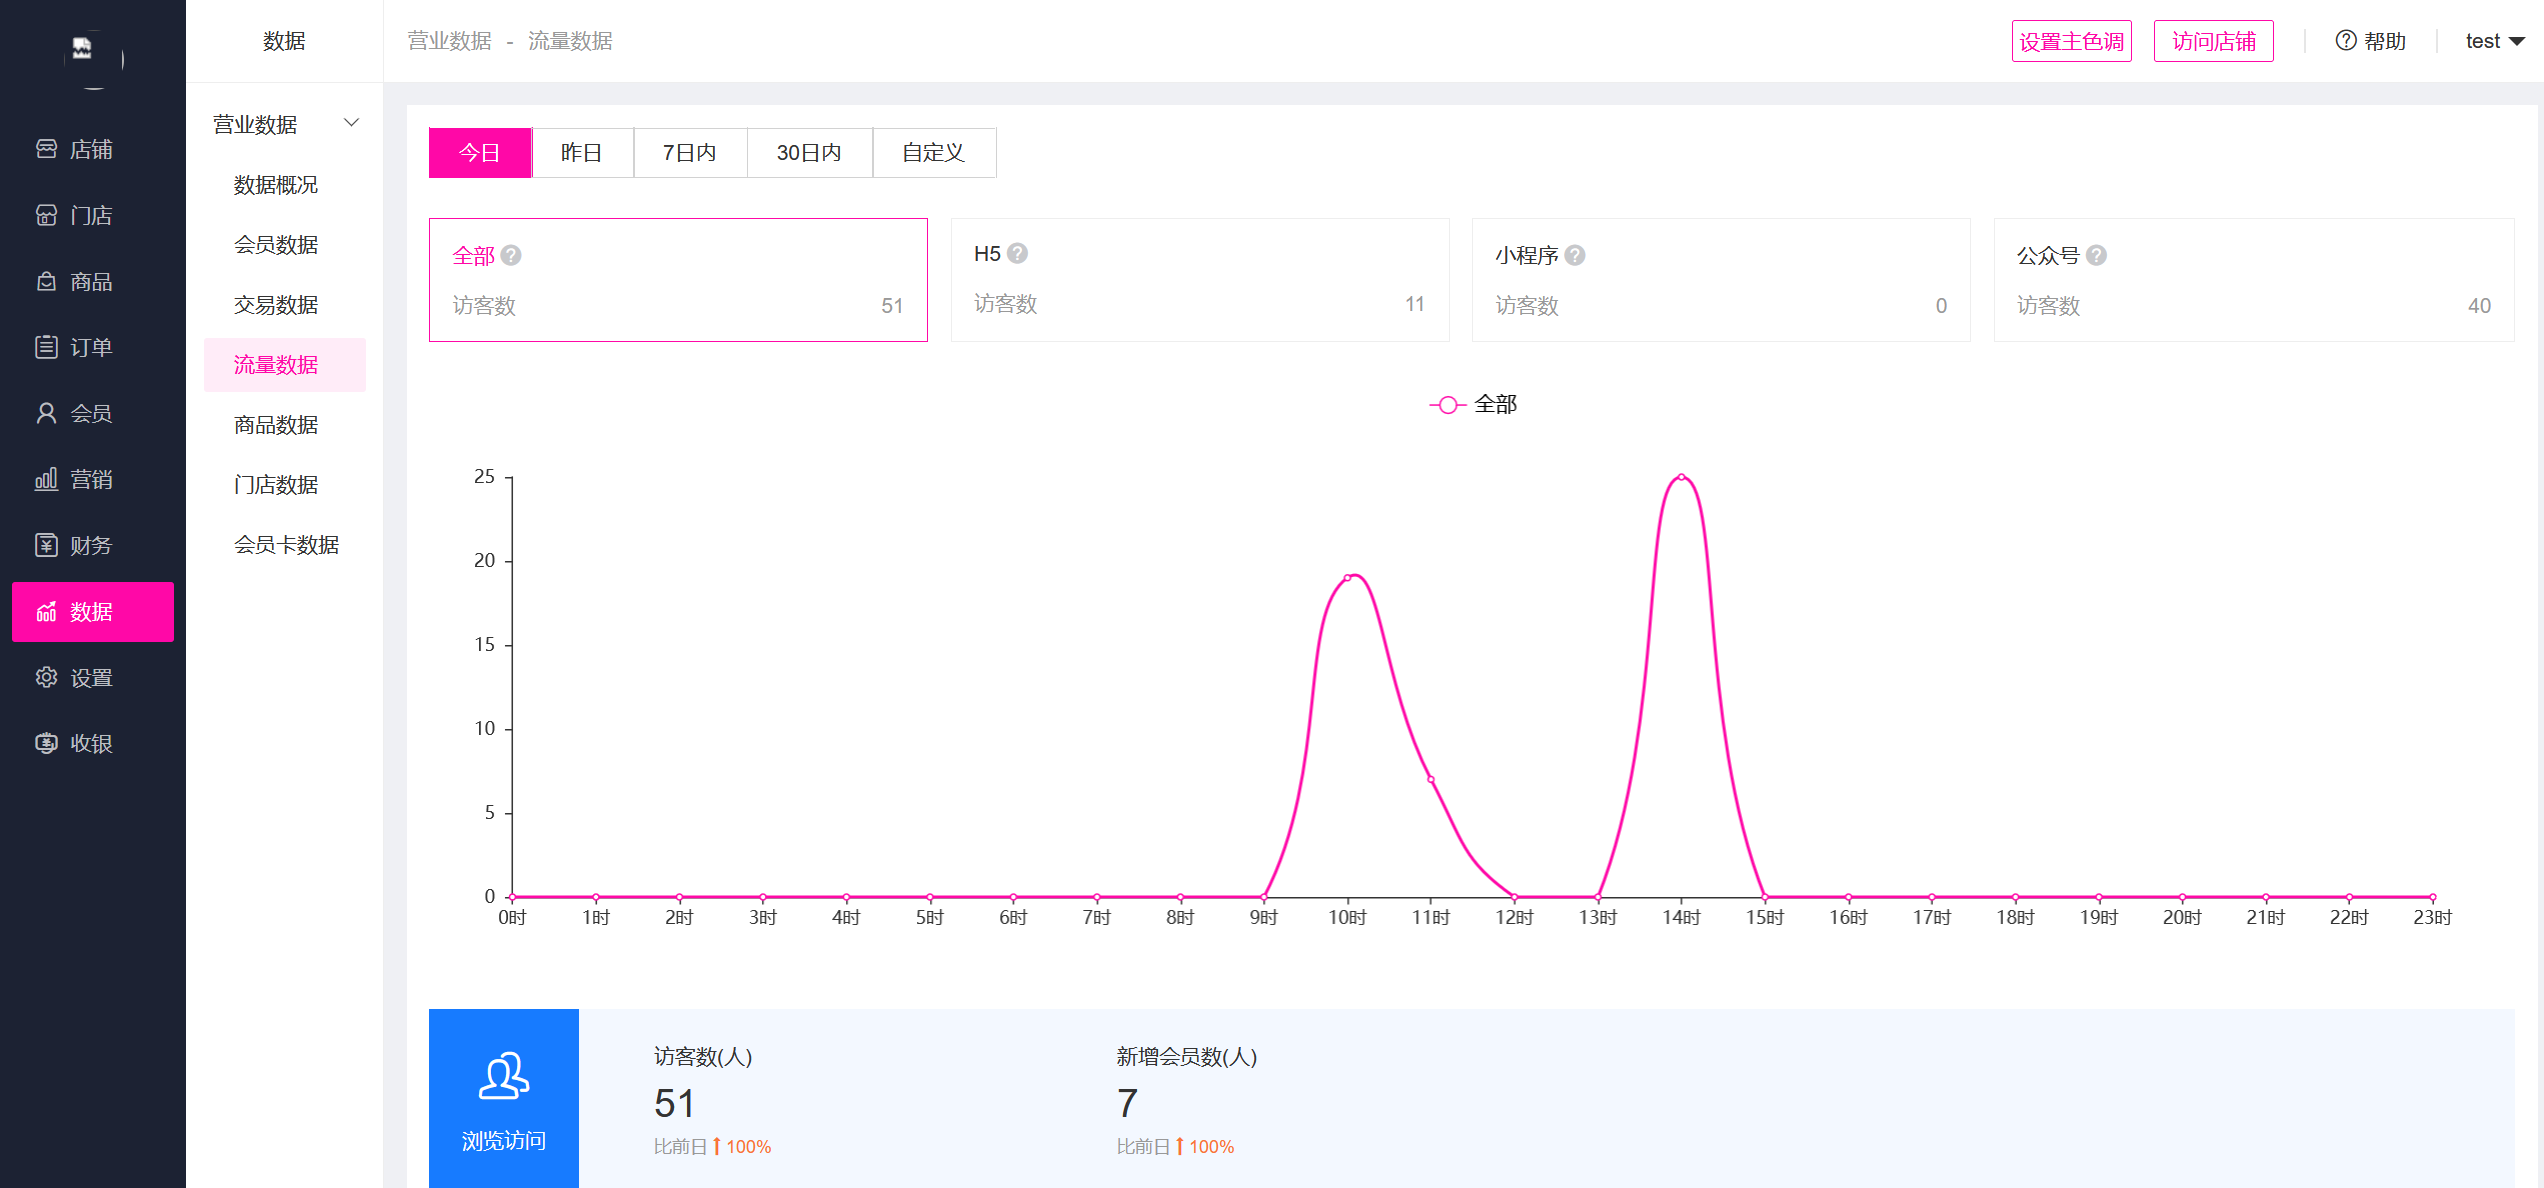Select the 门店 sidebar icon

click(46, 214)
